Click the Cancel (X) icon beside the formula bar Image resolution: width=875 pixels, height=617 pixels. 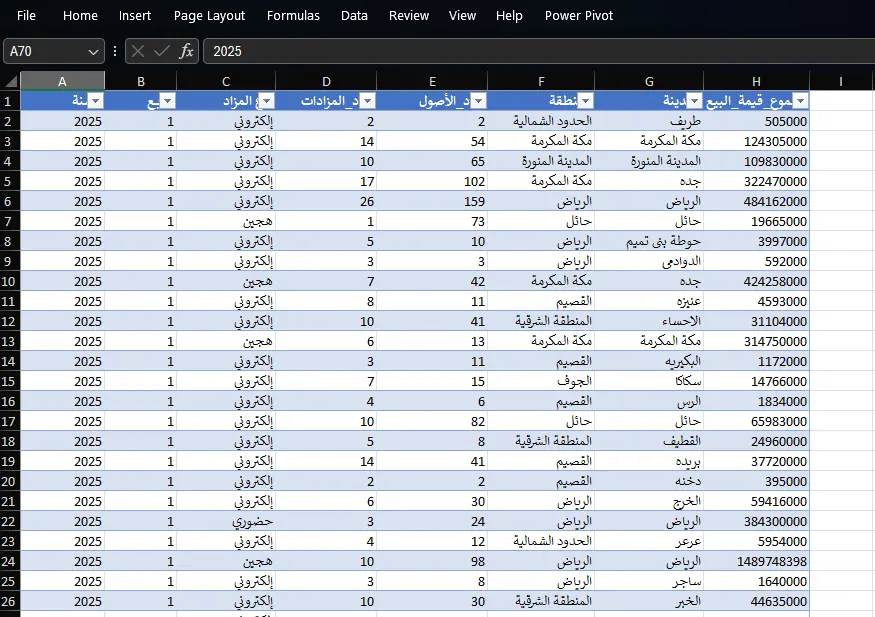[136, 51]
